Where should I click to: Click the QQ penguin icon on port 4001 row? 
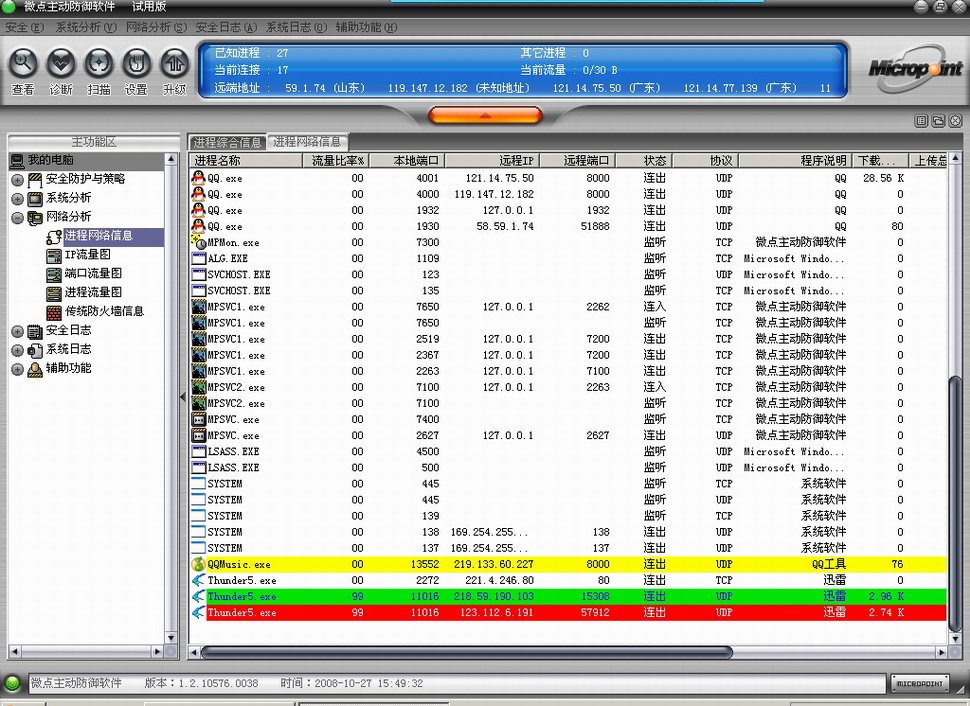198,178
